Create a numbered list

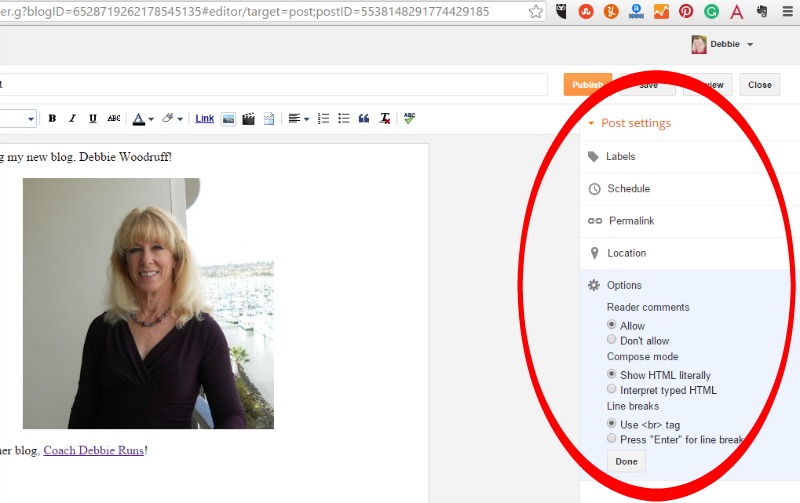tap(323, 119)
